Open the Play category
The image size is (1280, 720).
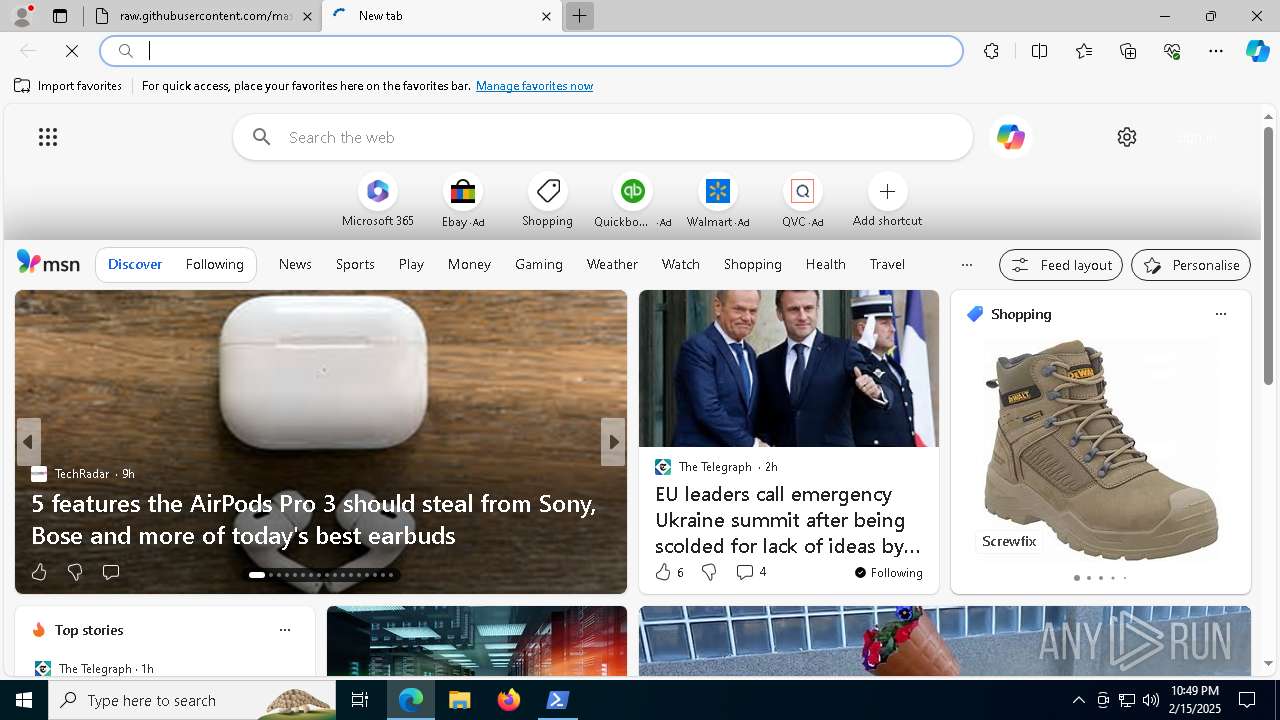tap(411, 264)
